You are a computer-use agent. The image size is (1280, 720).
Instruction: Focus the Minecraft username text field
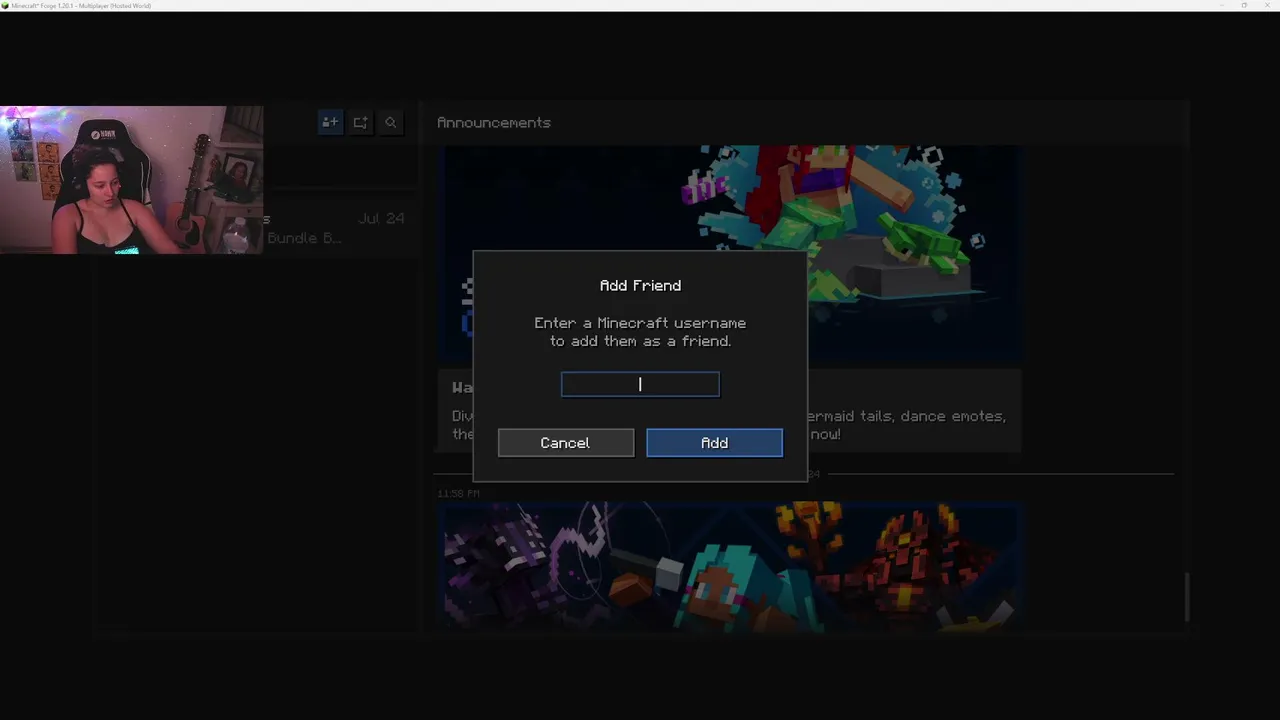click(x=640, y=384)
